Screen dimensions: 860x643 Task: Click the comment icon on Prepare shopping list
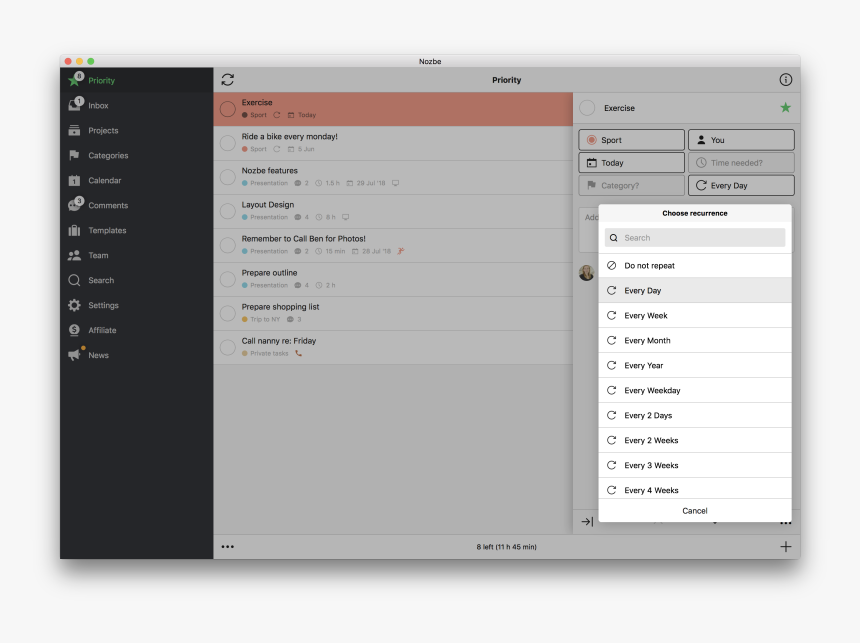(290, 319)
